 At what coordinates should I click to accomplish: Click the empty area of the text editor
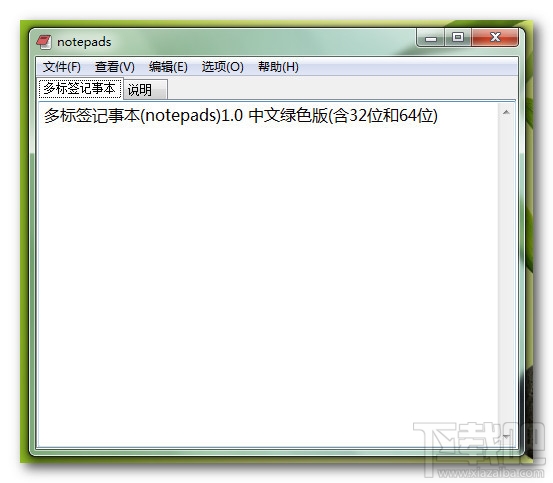[268, 282]
